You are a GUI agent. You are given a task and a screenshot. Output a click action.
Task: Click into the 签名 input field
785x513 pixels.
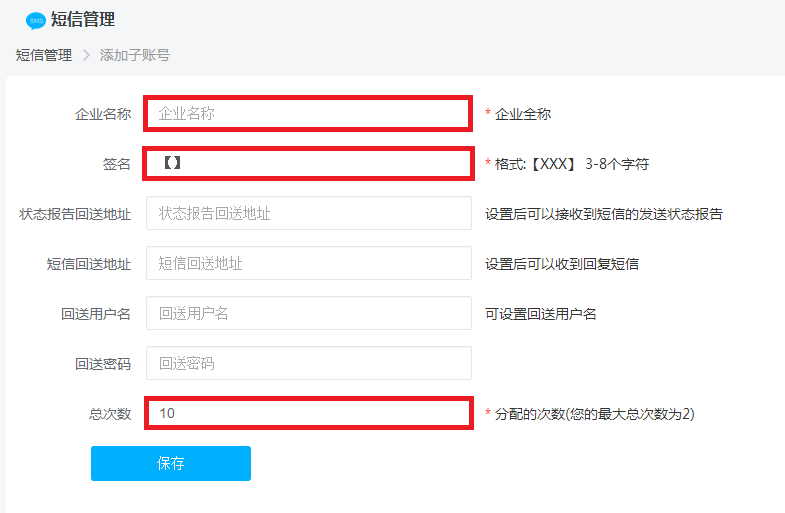click(x=308, y=163)
